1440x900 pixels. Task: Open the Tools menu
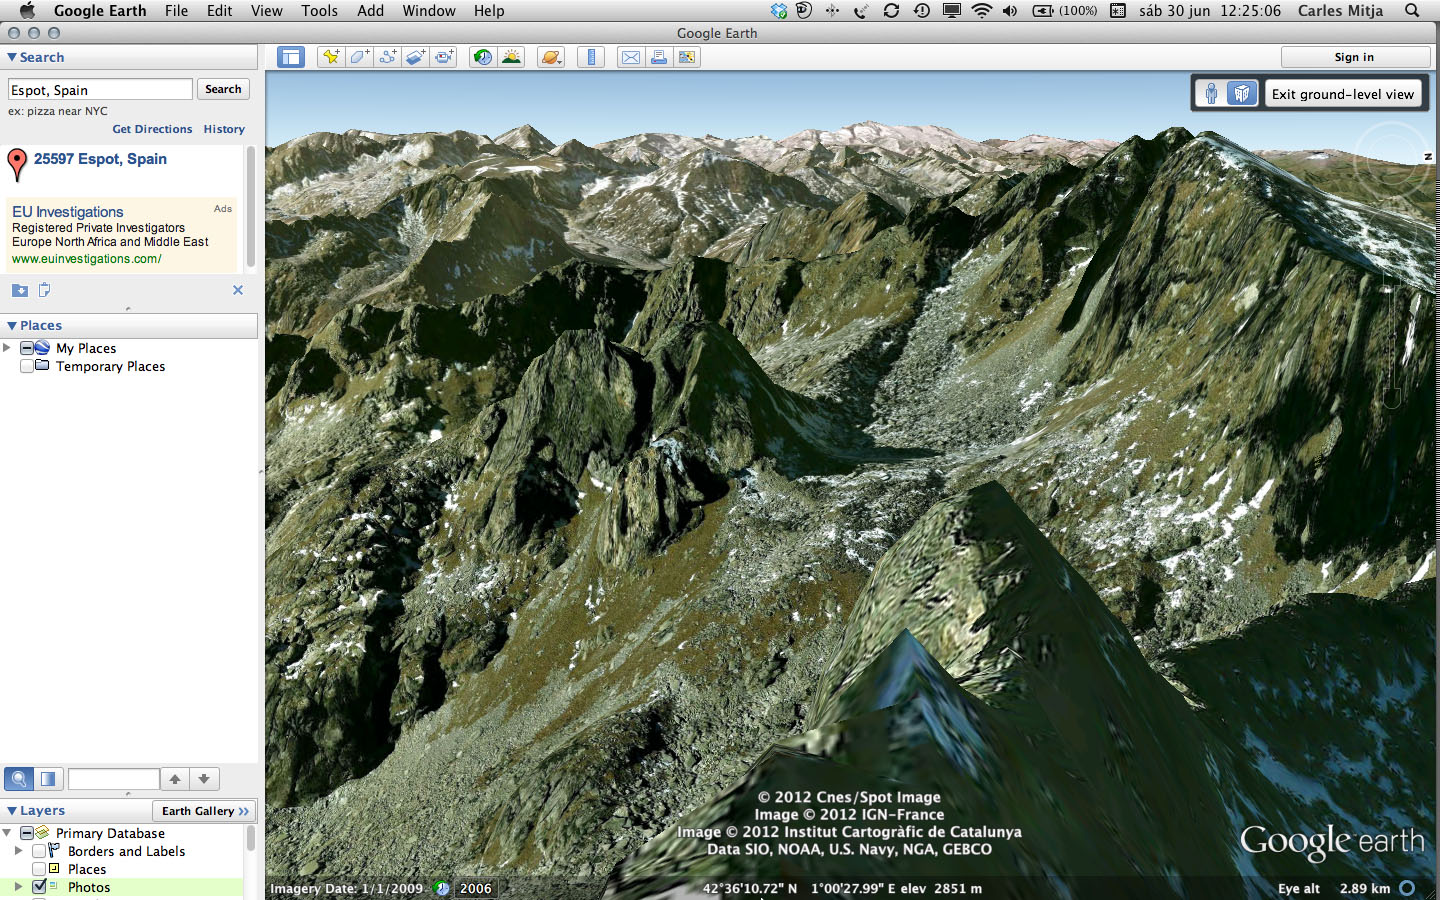pyautogui.click(x=319, y=11)
